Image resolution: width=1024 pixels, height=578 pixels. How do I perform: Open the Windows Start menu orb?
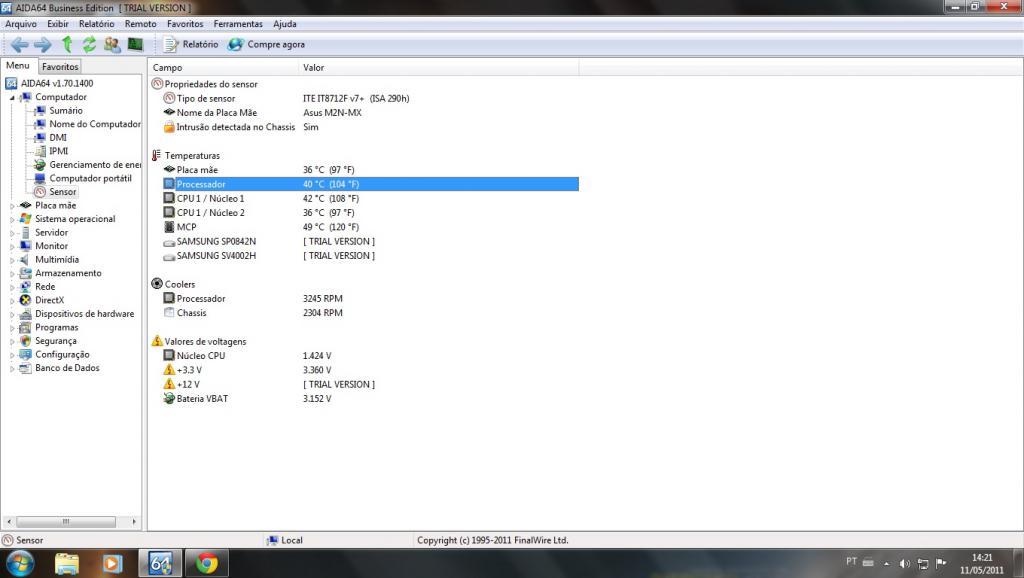pyautogui.click(x=19, y=563)
